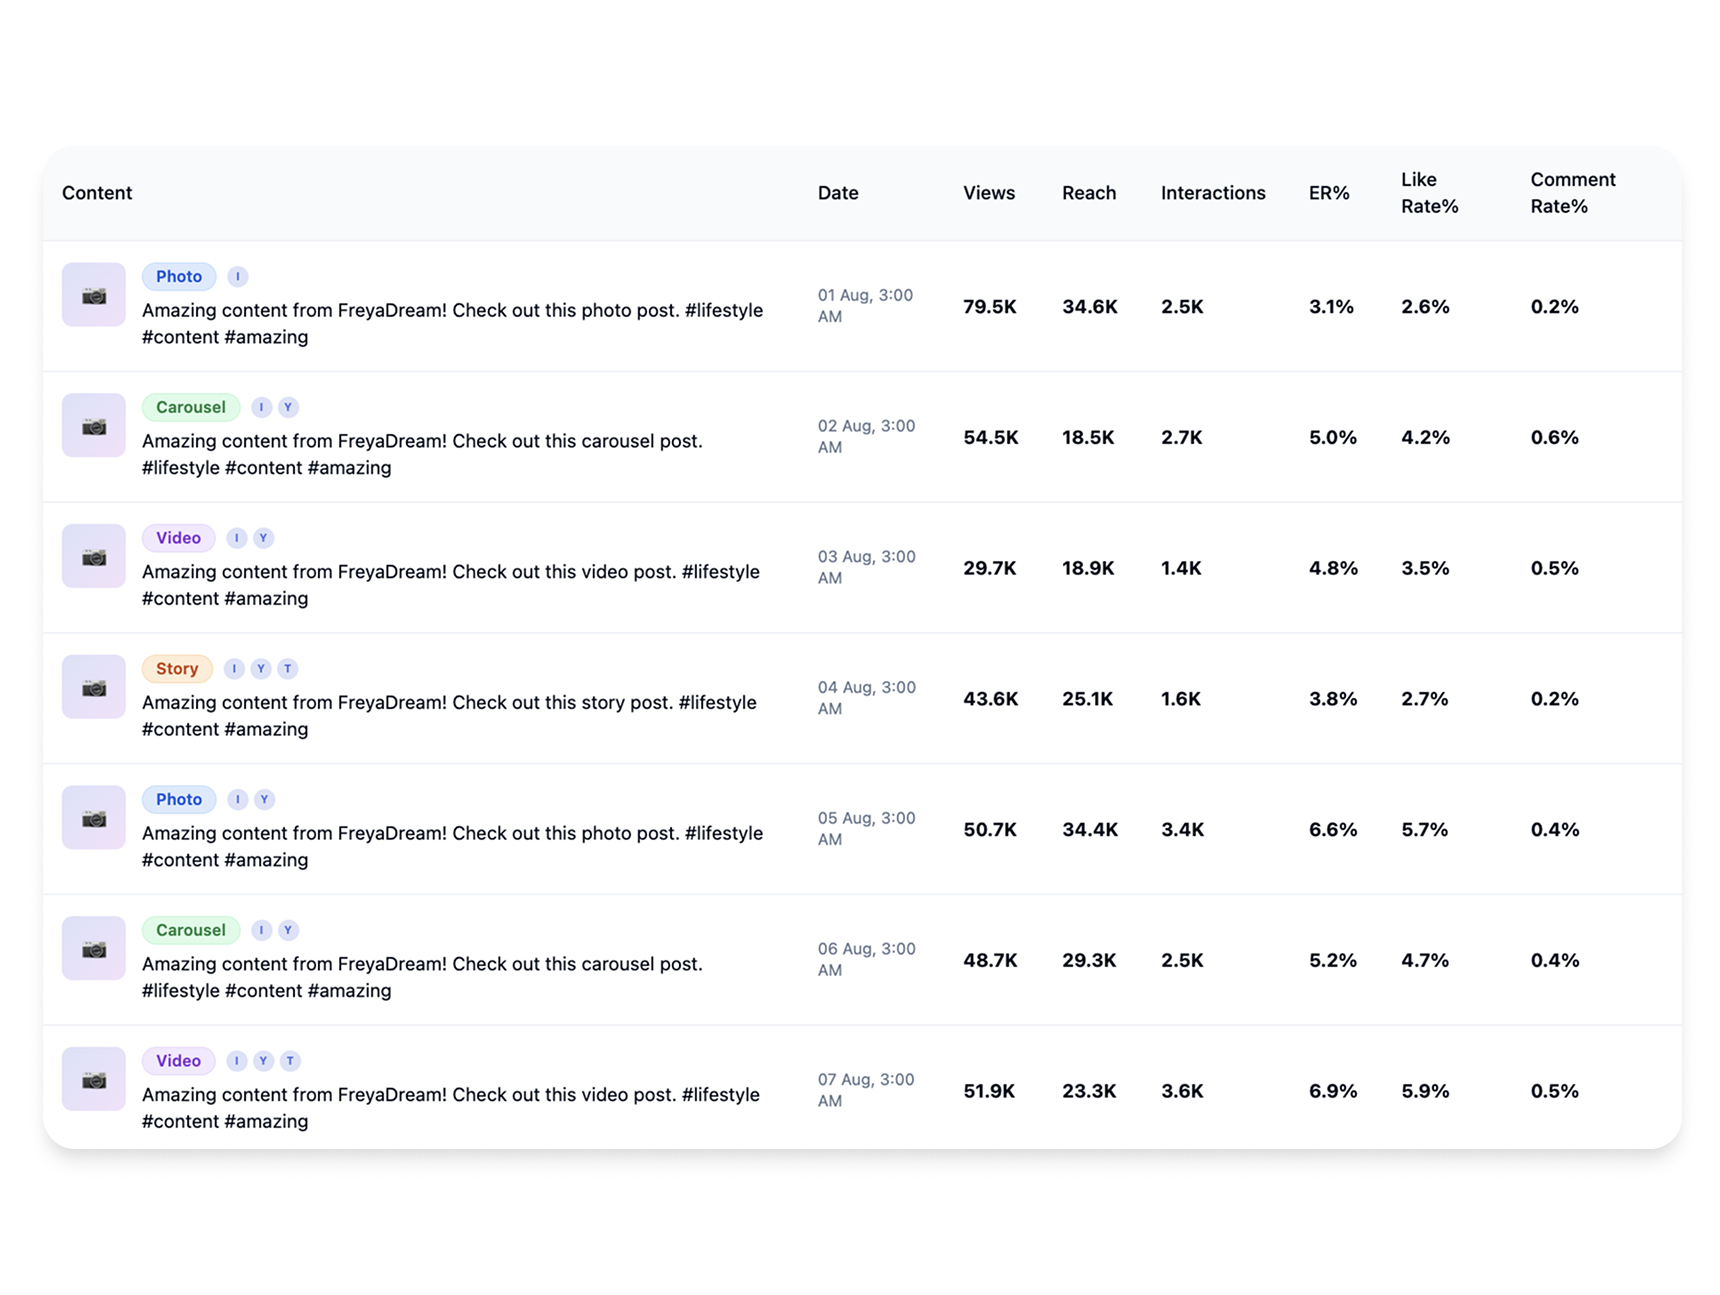This screenshot has width=1720, height=1295.
Task: Click the camera thumbnail of 01 Aug photo post
Action: tap(93, 295)
